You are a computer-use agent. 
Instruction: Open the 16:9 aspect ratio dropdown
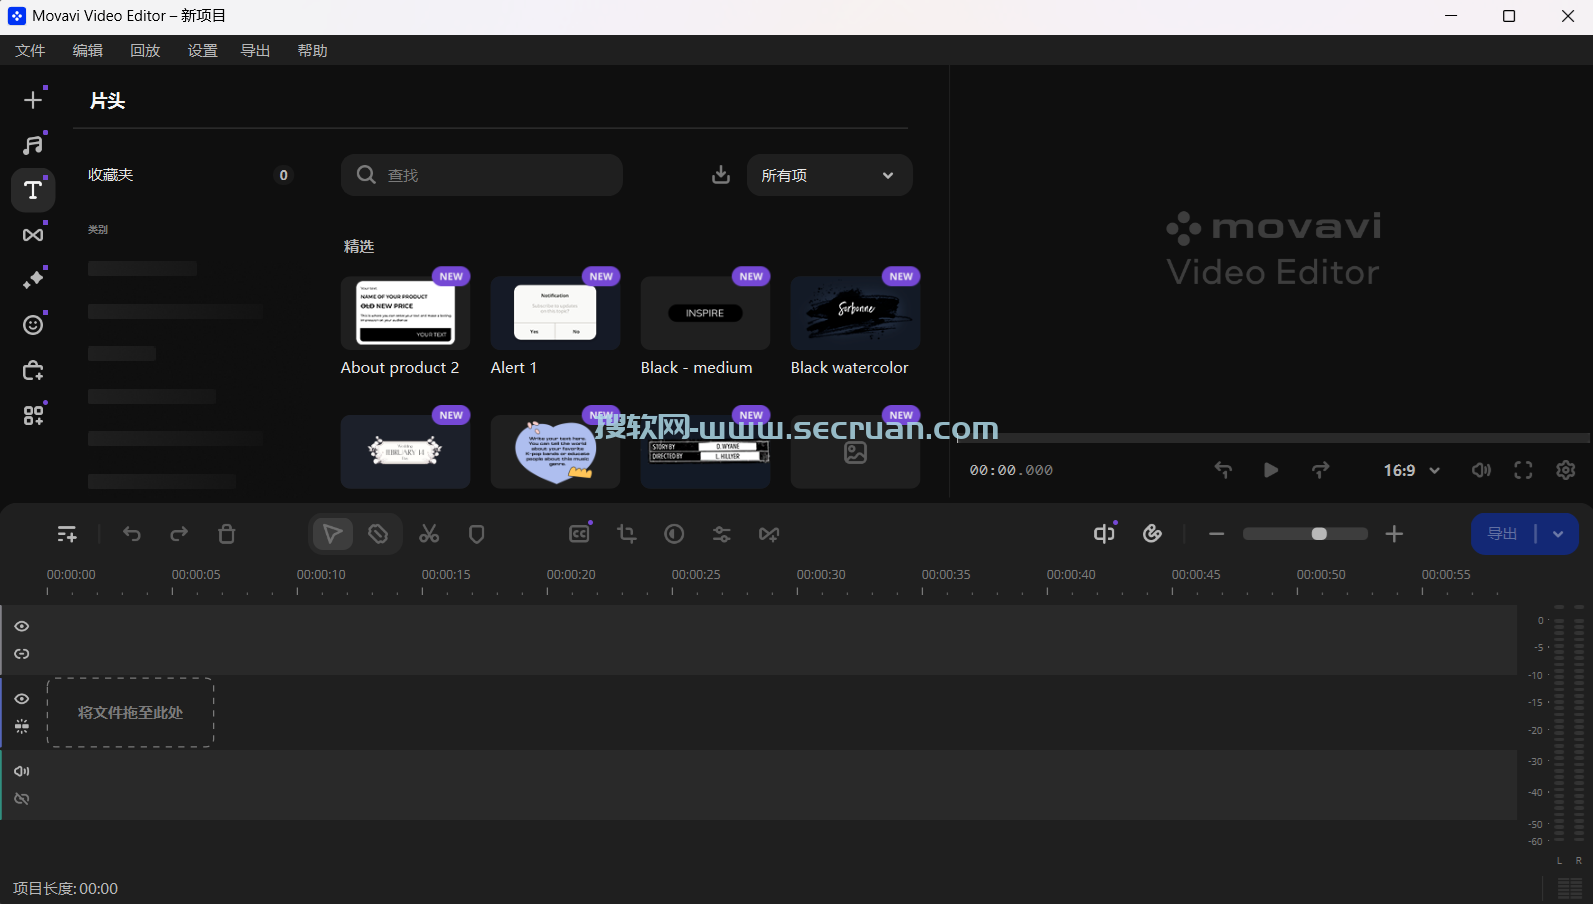point(1411,470)
